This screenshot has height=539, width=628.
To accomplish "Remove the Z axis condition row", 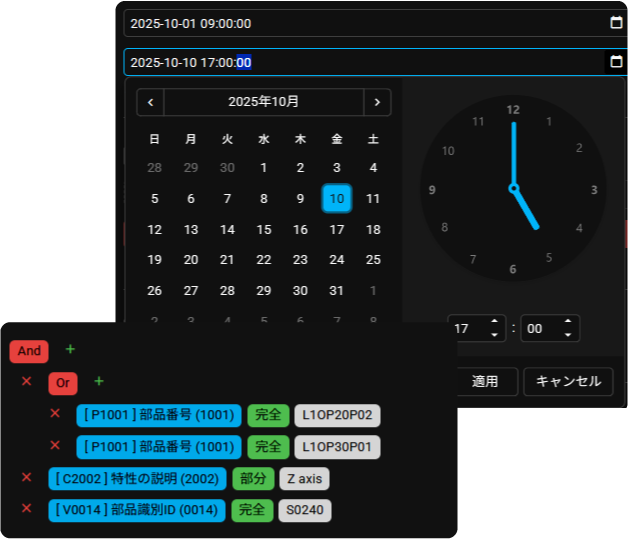I will coord(27,478).
